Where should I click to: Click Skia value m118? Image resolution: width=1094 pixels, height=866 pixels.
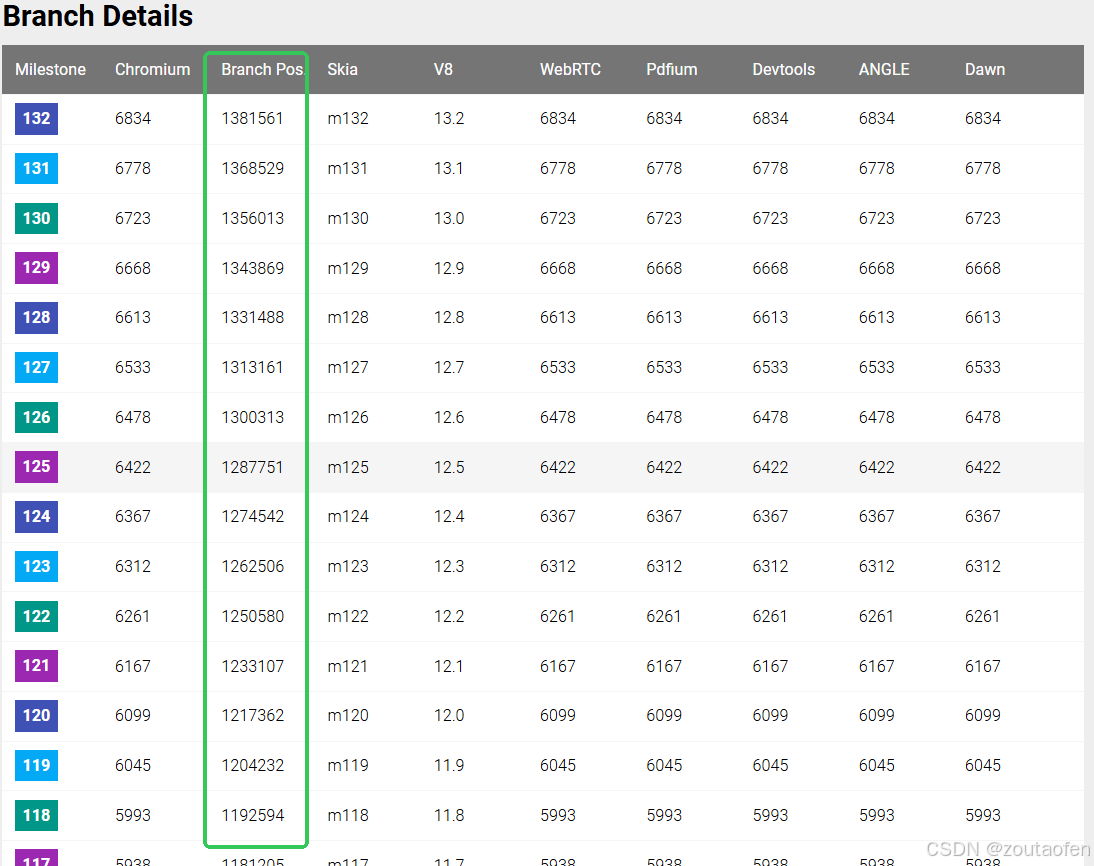pyautogui.click(x=347, y=815)
